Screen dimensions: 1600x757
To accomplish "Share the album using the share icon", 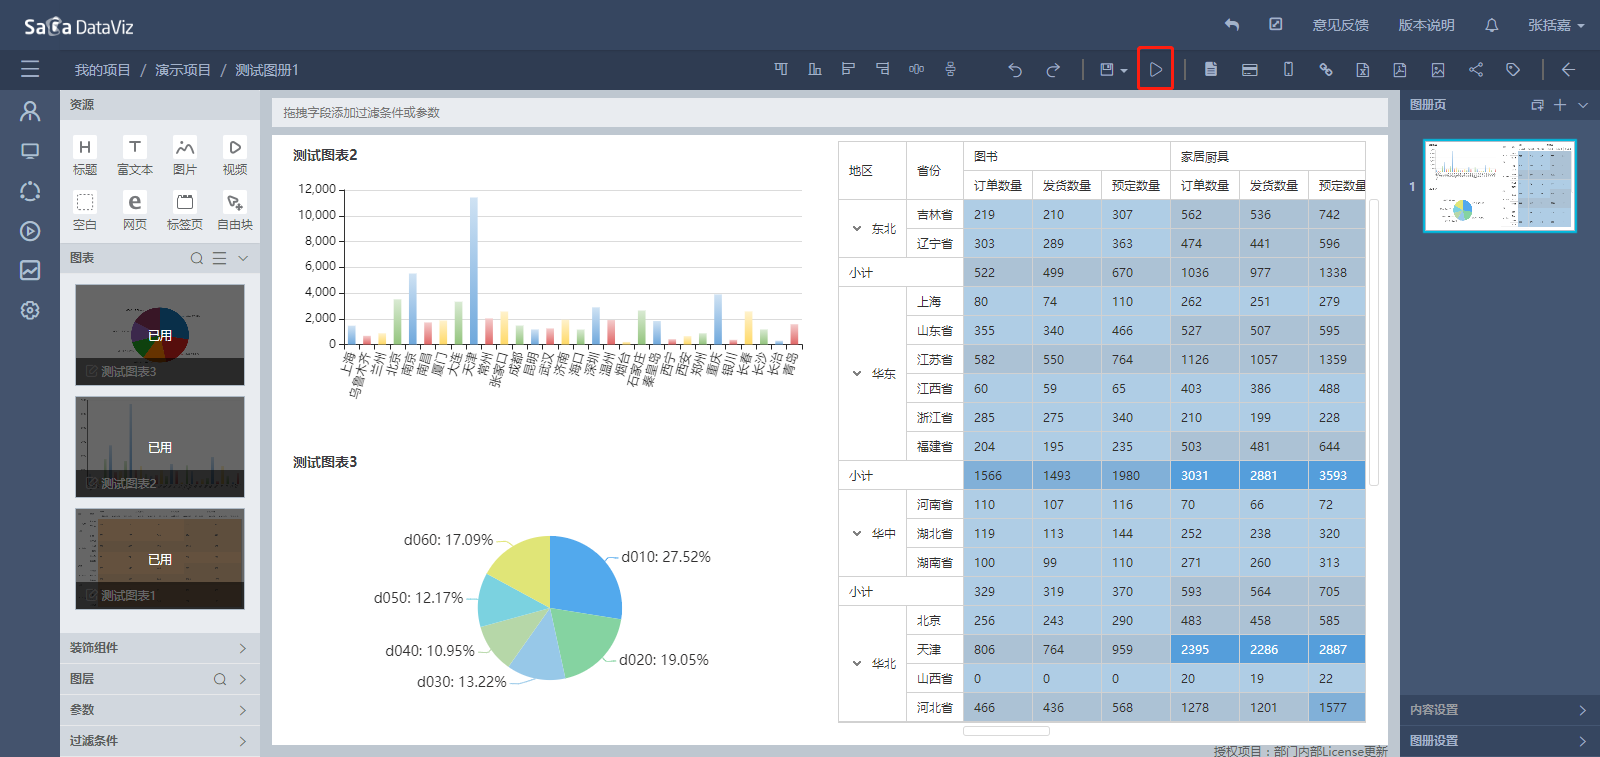I will pos(1476,69).
